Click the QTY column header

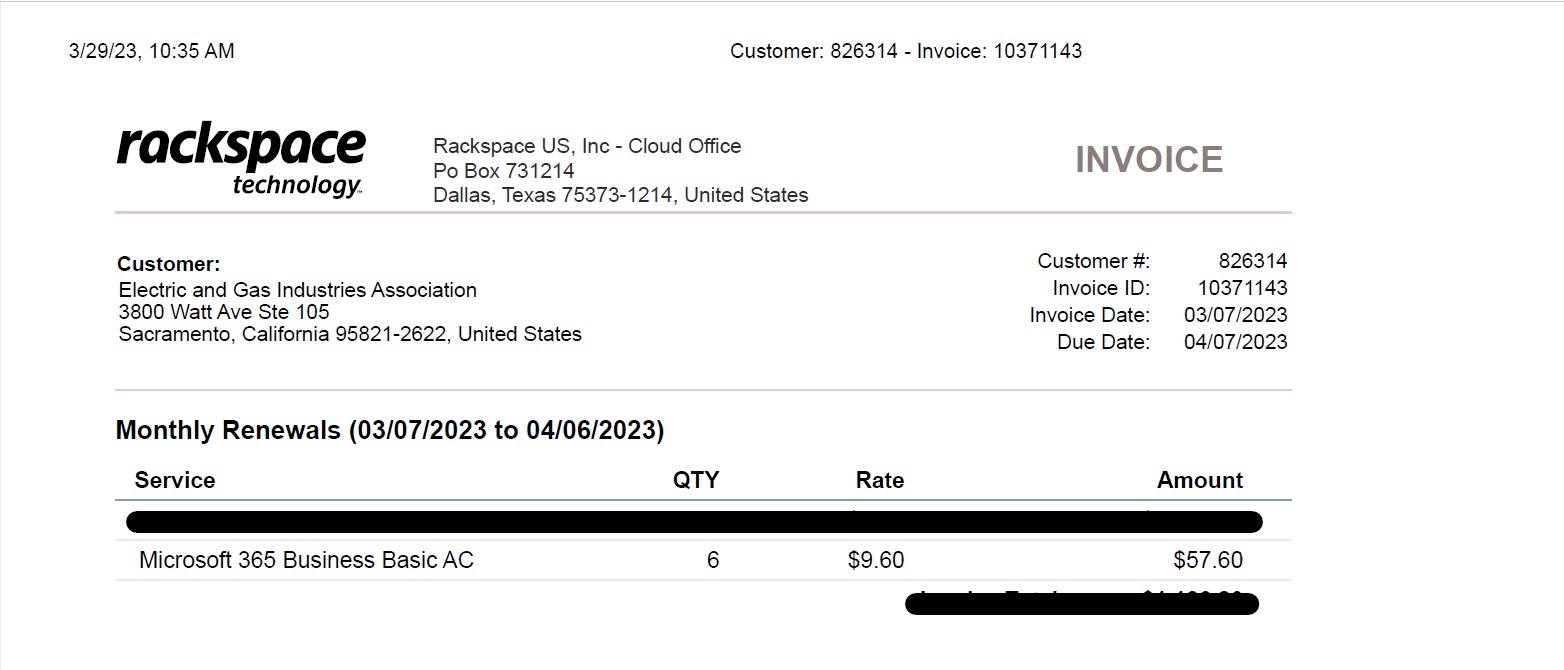(x=695, y=480)
